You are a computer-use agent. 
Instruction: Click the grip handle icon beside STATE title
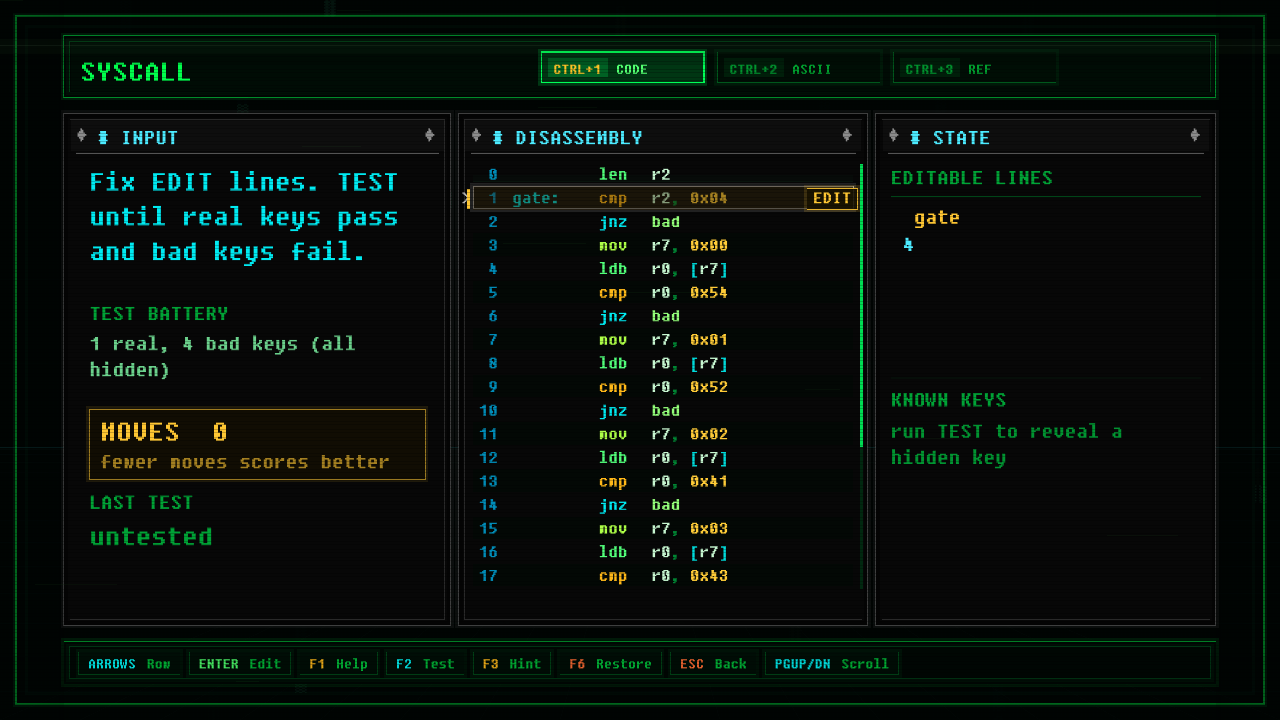915,137
